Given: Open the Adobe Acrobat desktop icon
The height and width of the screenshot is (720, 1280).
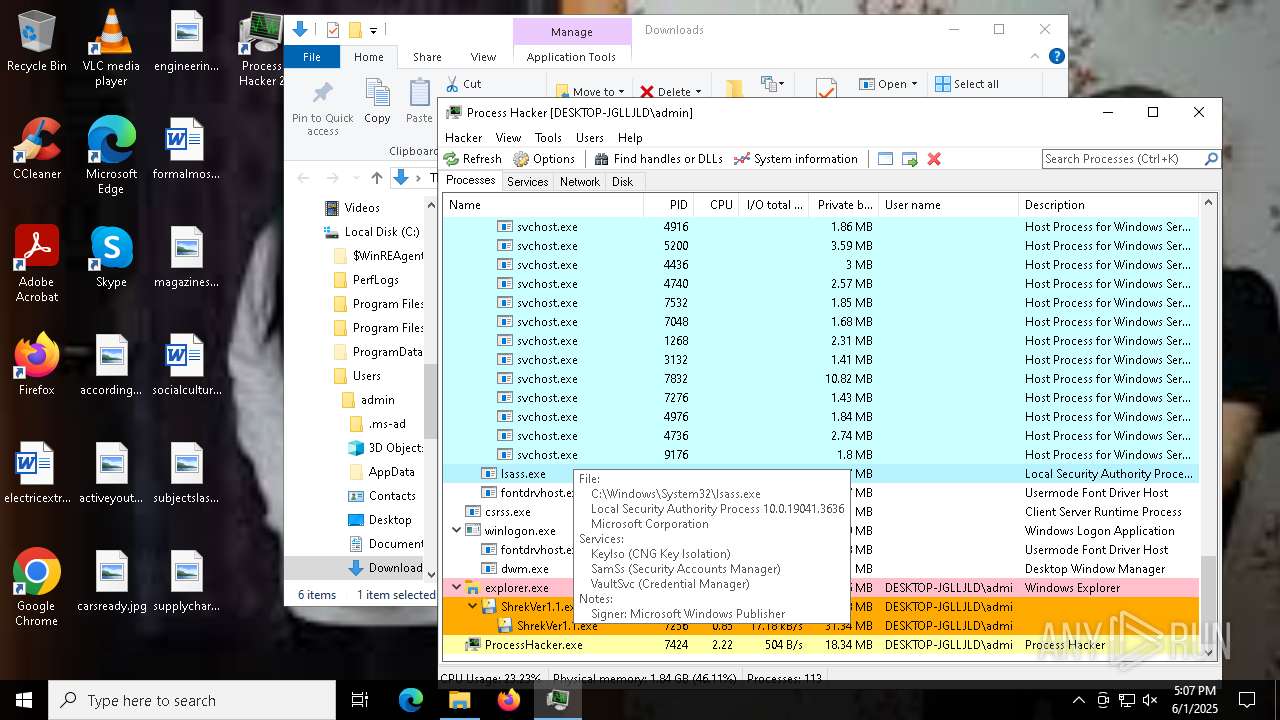Looking at the screenshot, I should [36, 263].
